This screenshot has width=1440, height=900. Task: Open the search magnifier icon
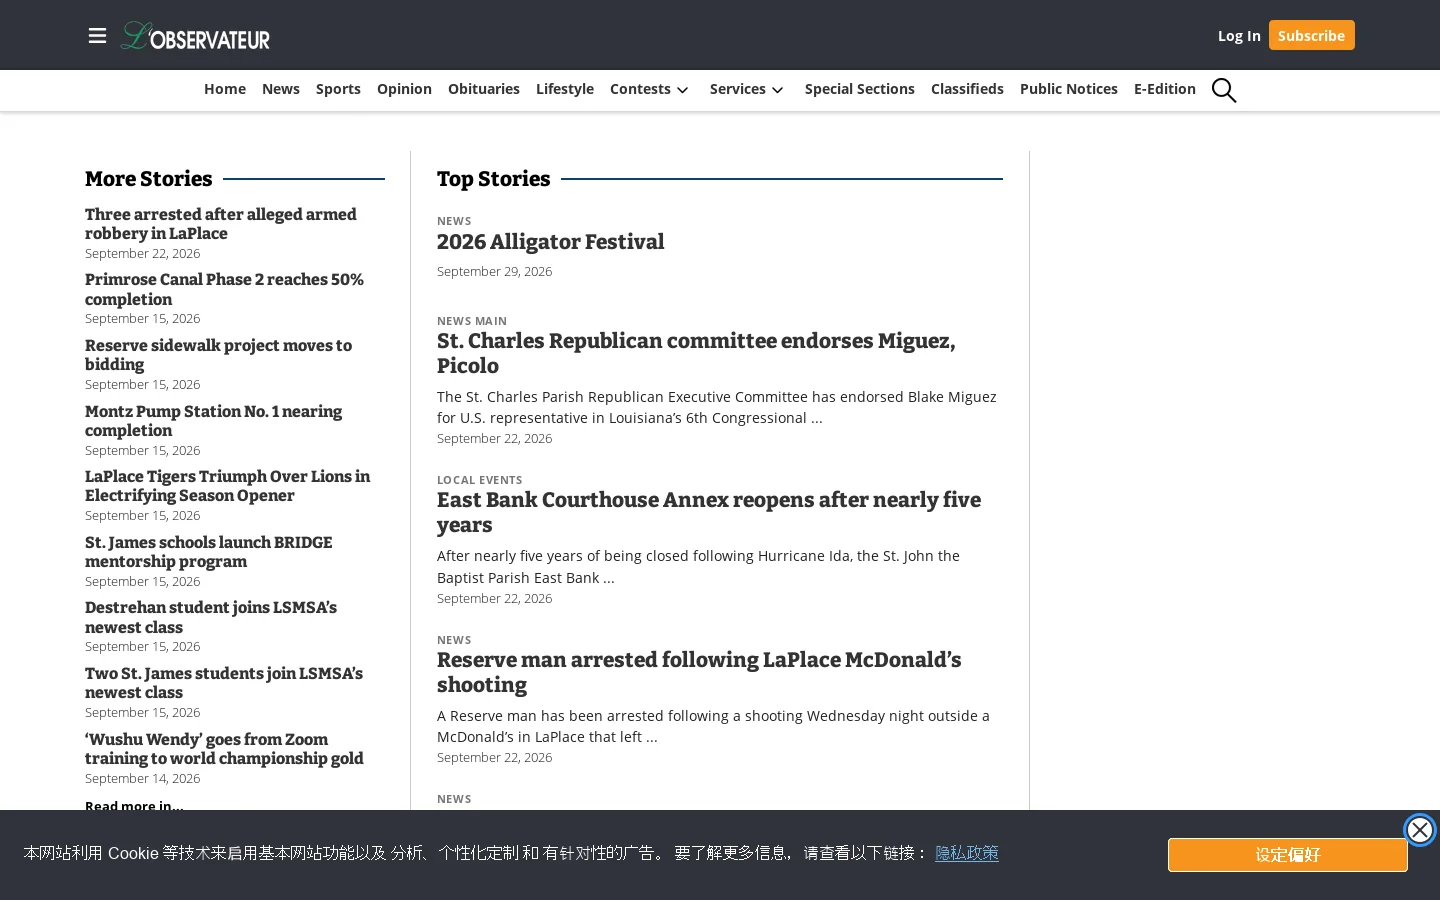(1224, 90)
